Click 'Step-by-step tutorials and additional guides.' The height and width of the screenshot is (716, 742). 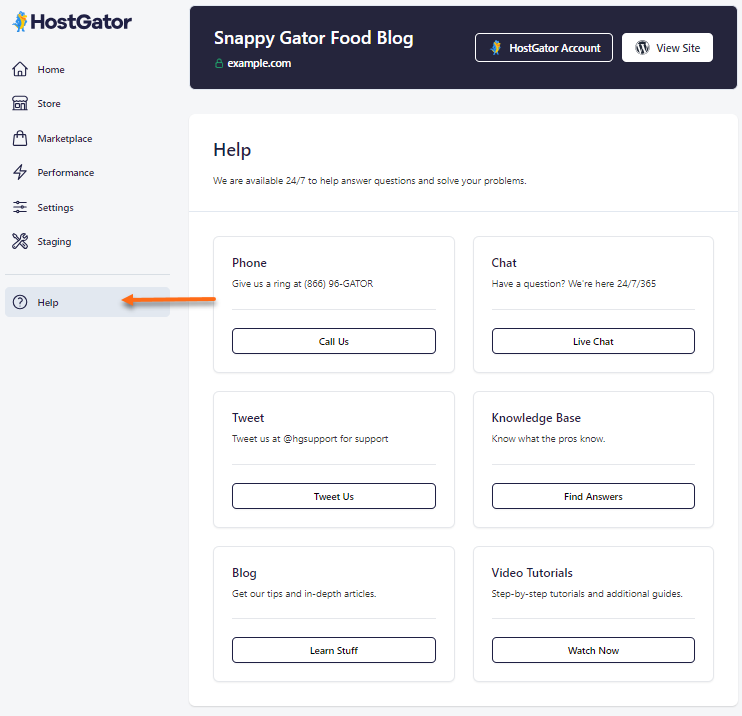click(587, 594)
